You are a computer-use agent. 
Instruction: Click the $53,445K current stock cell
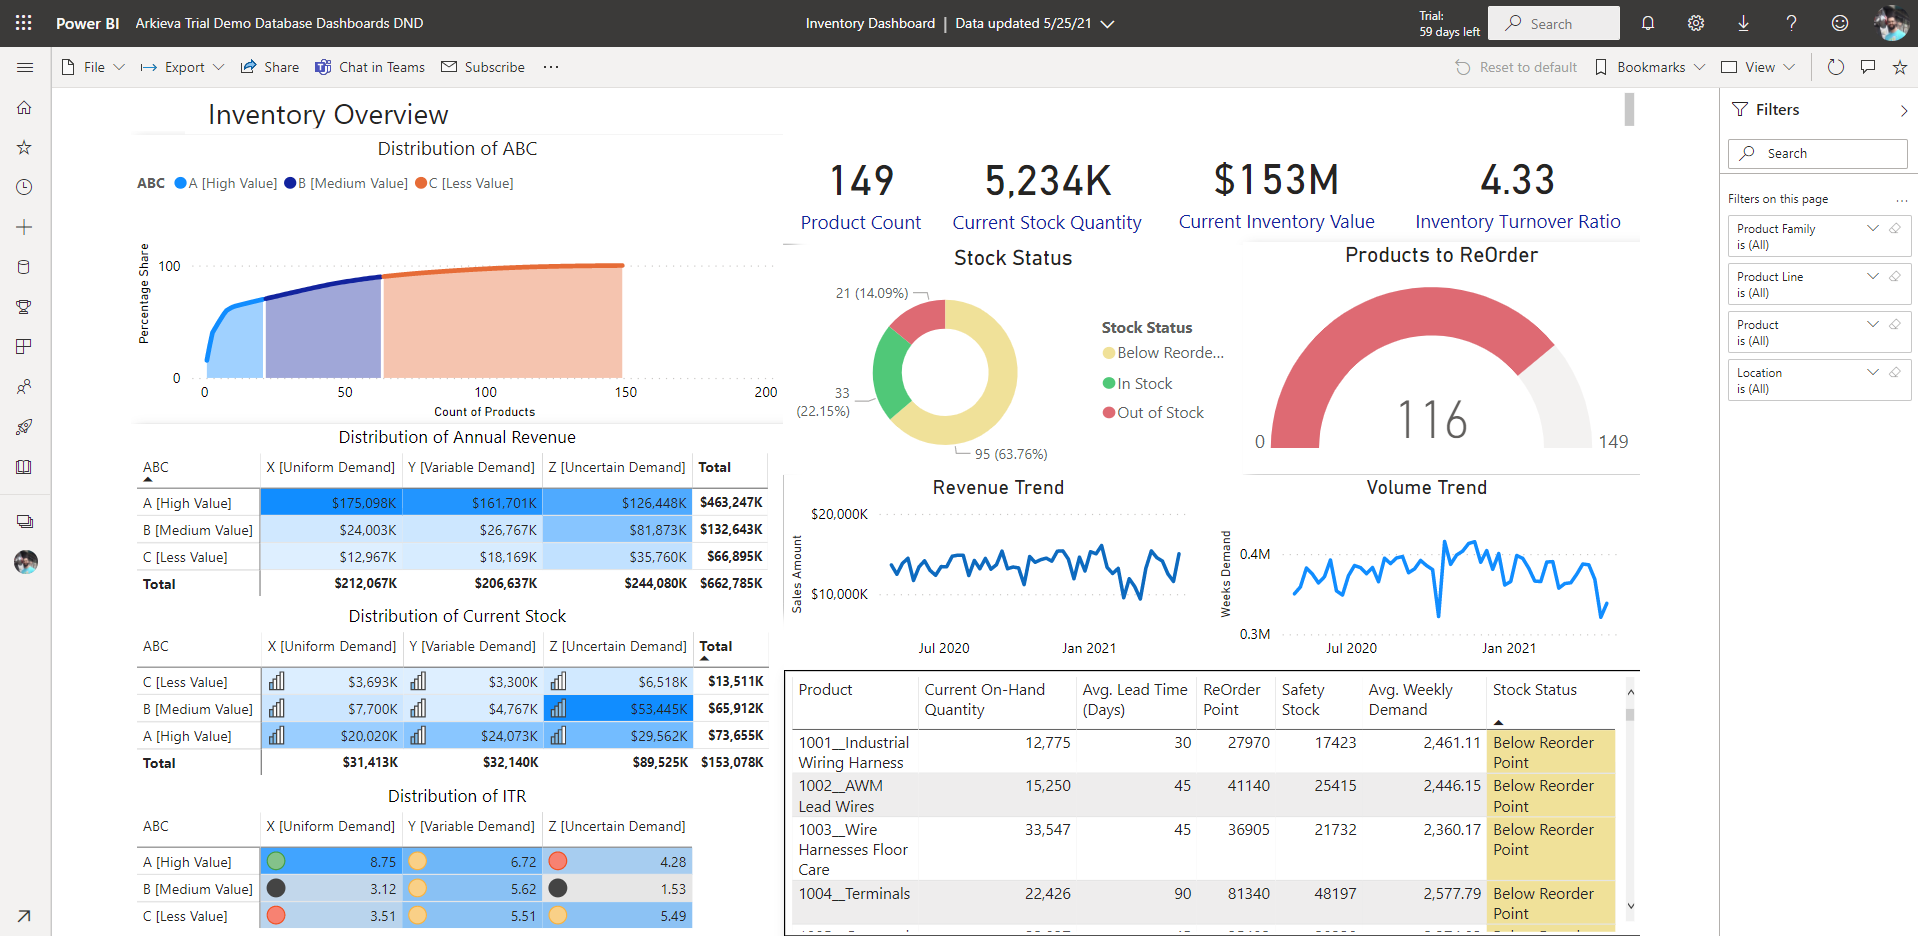click(x=618, y=708)
